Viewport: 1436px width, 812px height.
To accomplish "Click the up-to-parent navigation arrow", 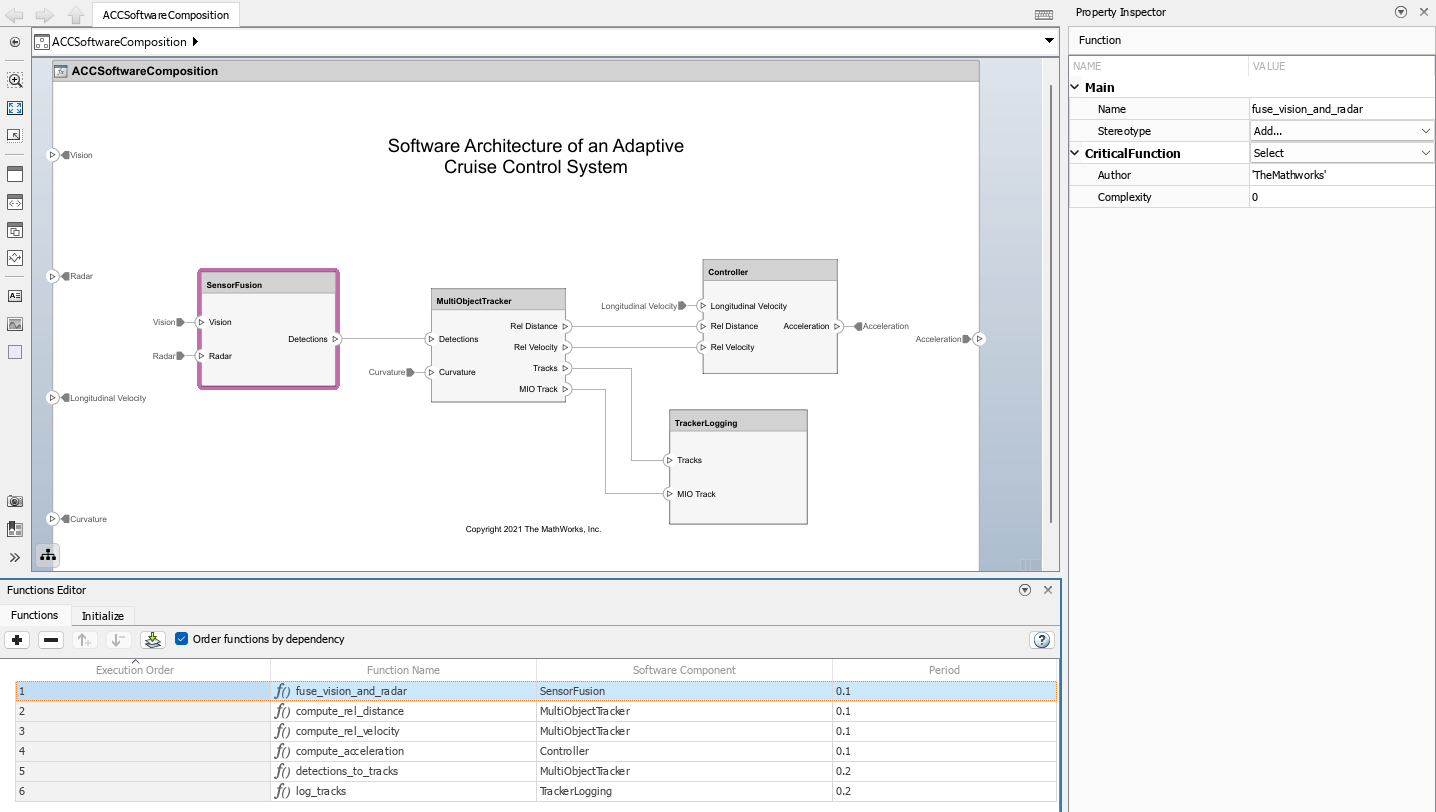I will pos(76,14).
